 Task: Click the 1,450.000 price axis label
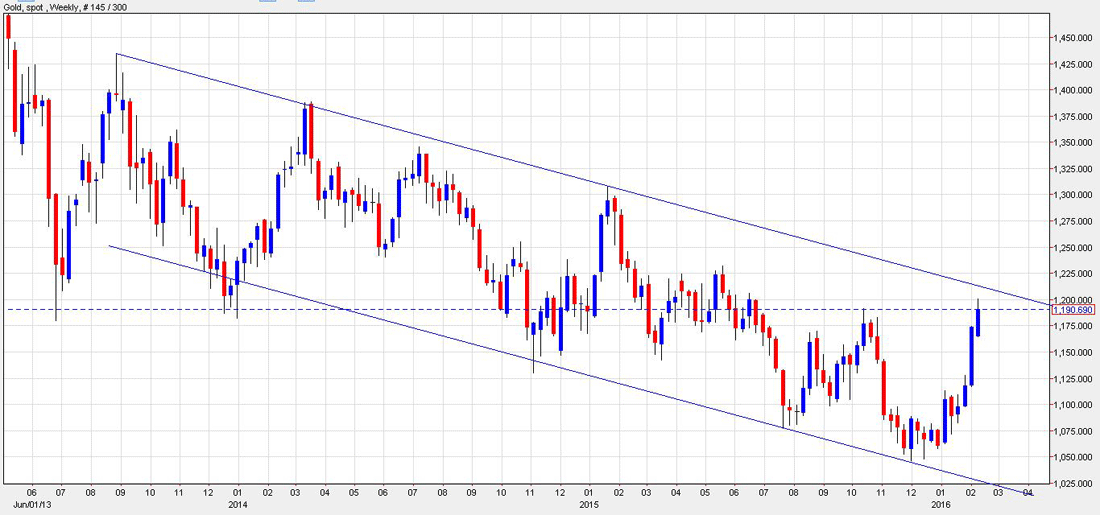[x=1073, y=38]
